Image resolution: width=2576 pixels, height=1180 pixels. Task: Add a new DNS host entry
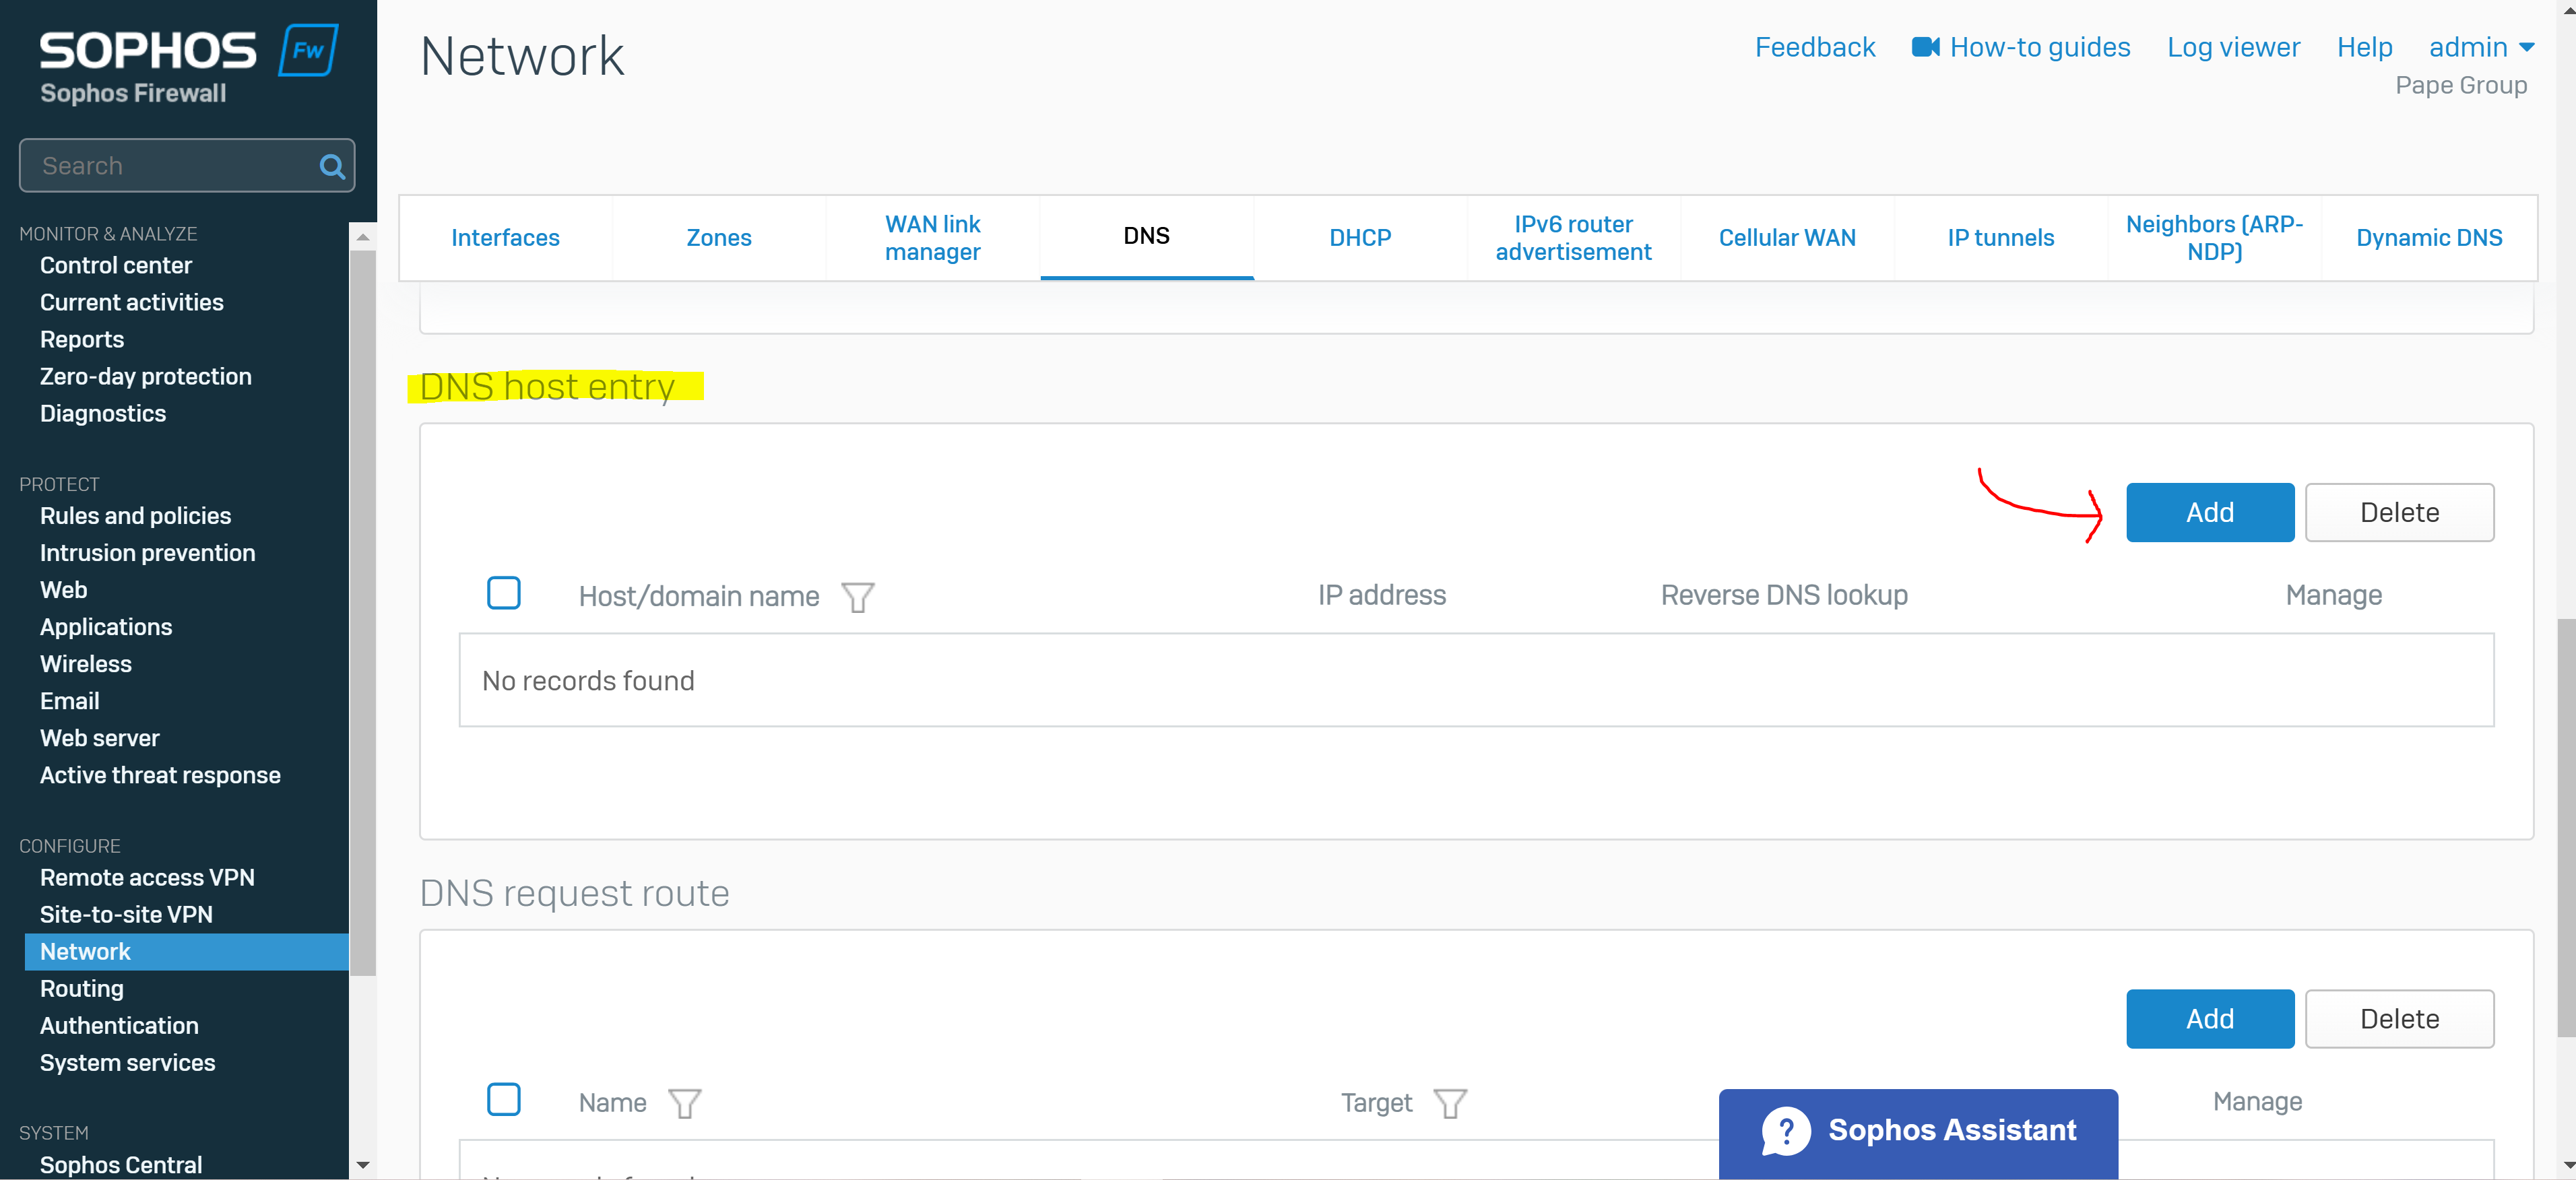pos(2209,512)
